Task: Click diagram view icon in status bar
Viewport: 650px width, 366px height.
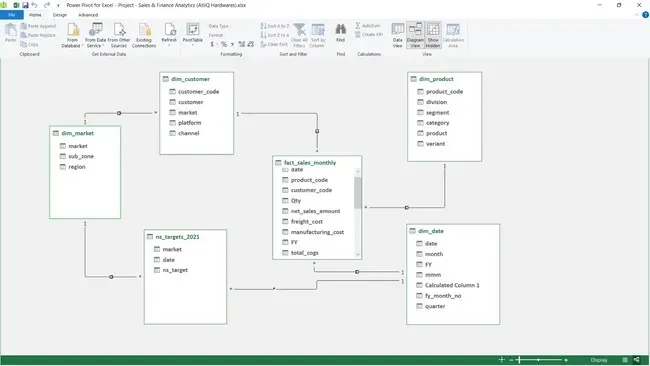Action: tap(636, 360)
